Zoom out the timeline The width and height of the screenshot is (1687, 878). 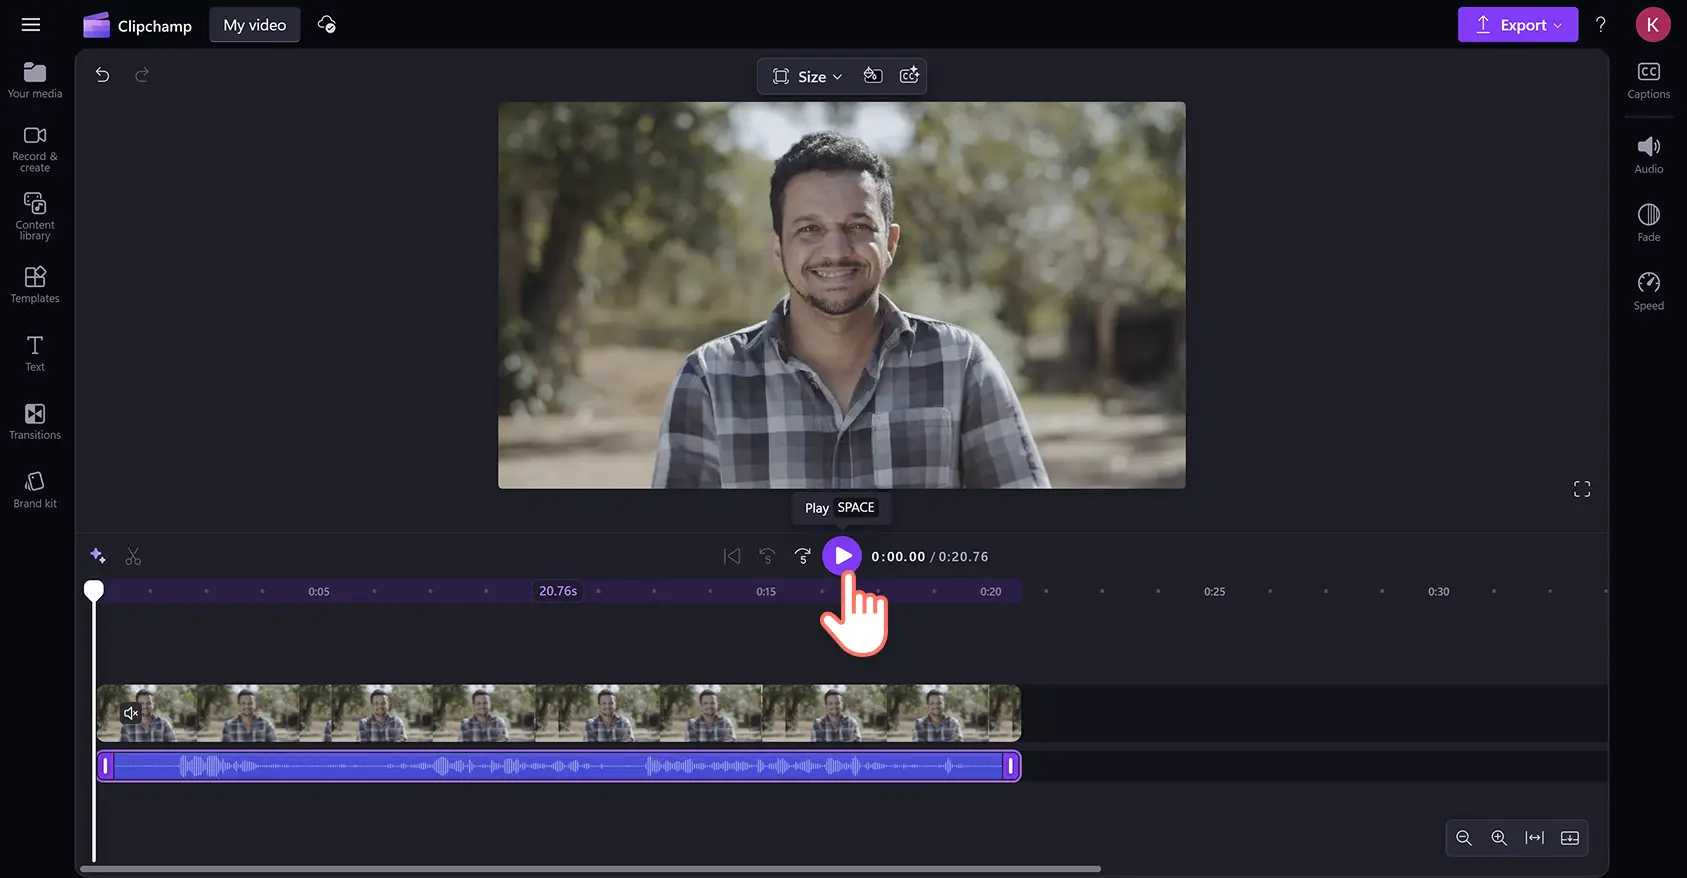click(1464, 838)
